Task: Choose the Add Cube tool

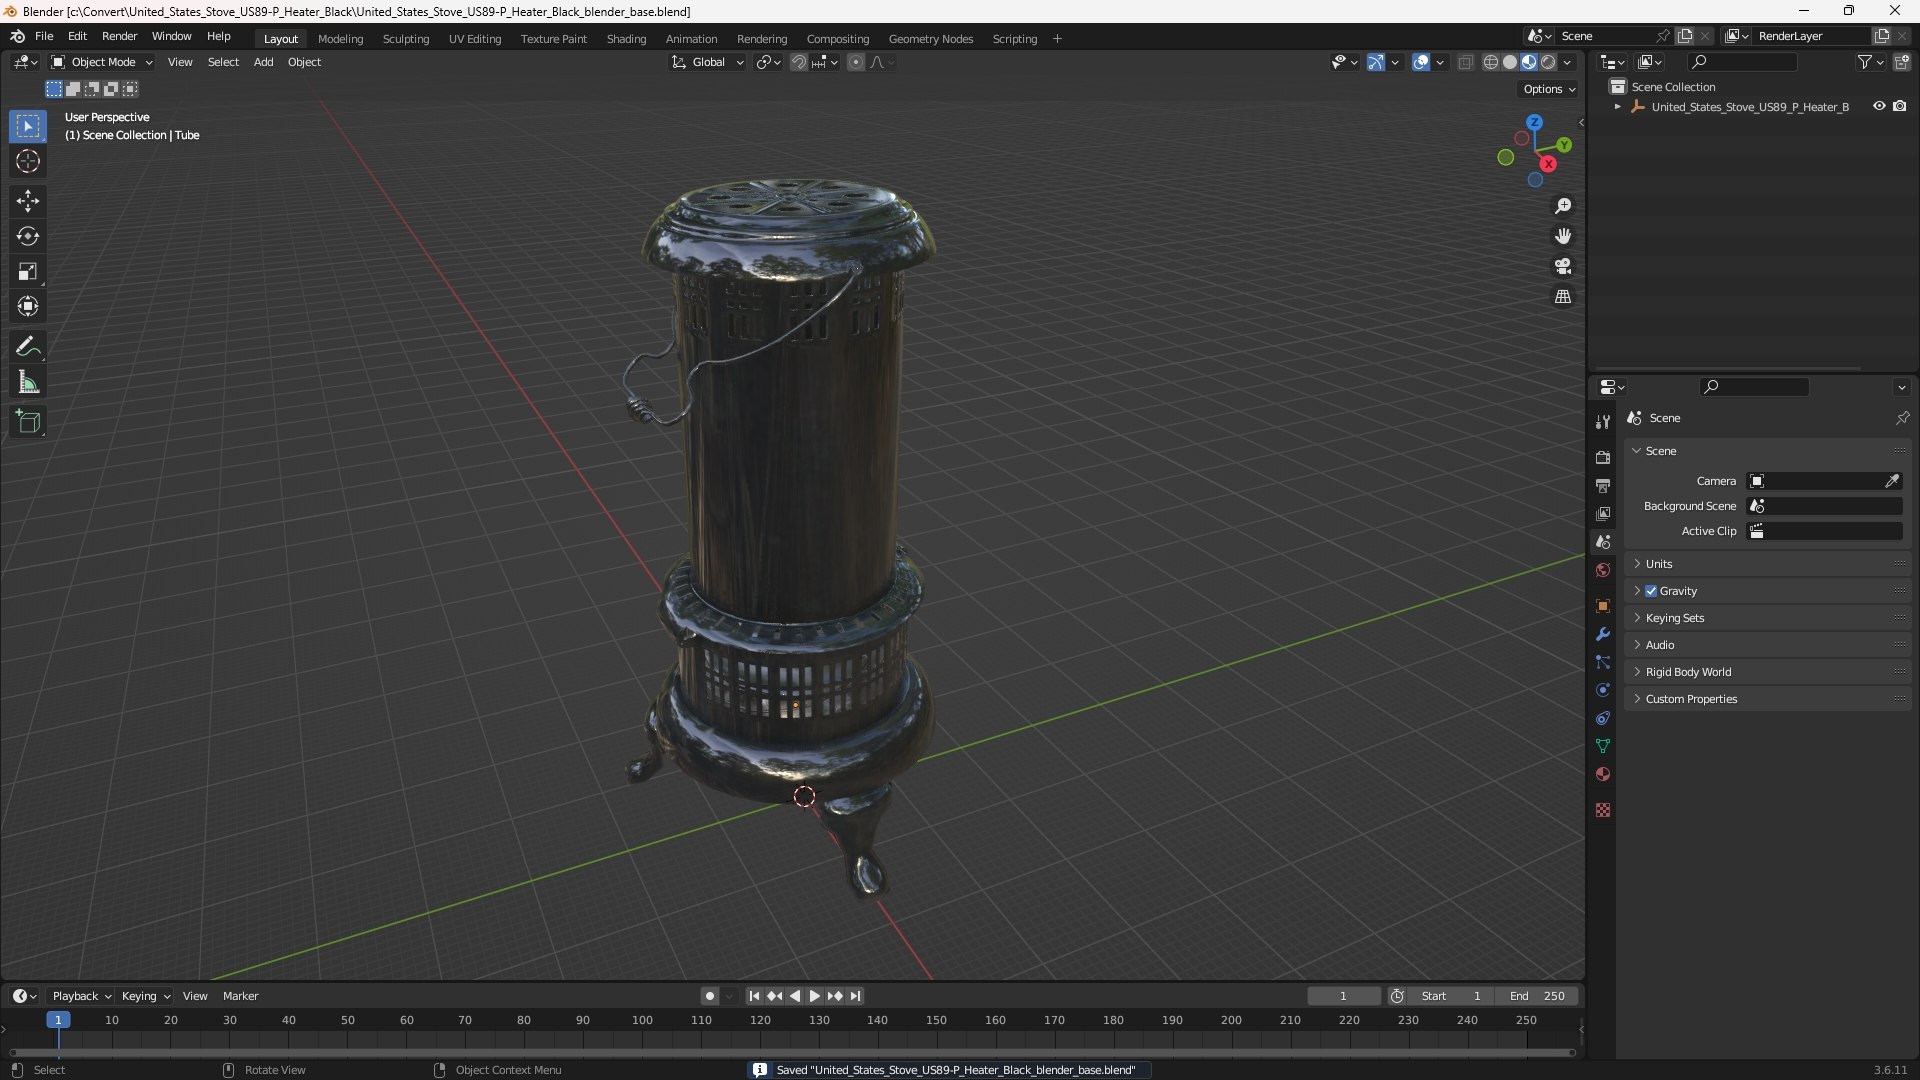Action: 28,422
